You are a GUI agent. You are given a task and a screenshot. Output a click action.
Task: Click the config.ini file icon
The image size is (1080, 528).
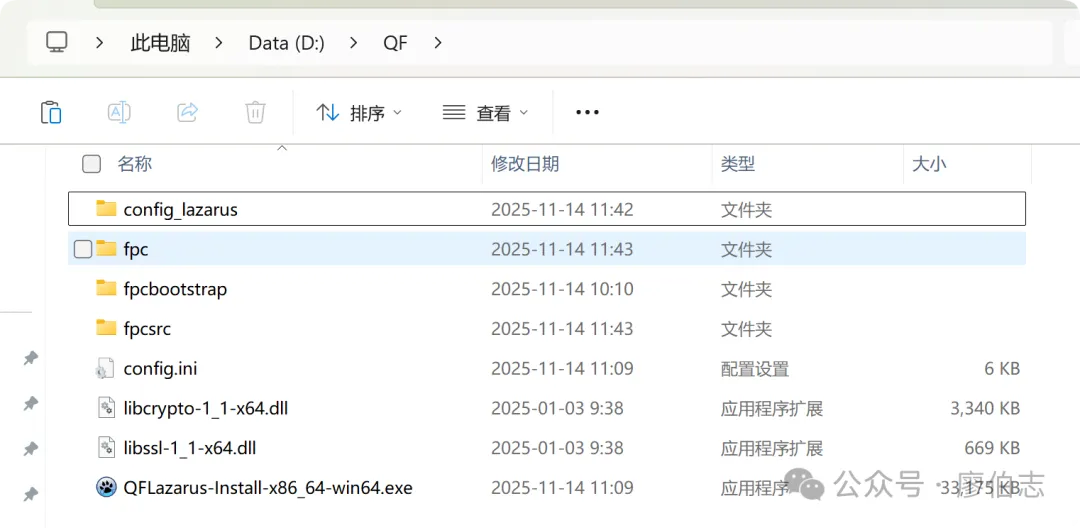click(x=106, y=368)
